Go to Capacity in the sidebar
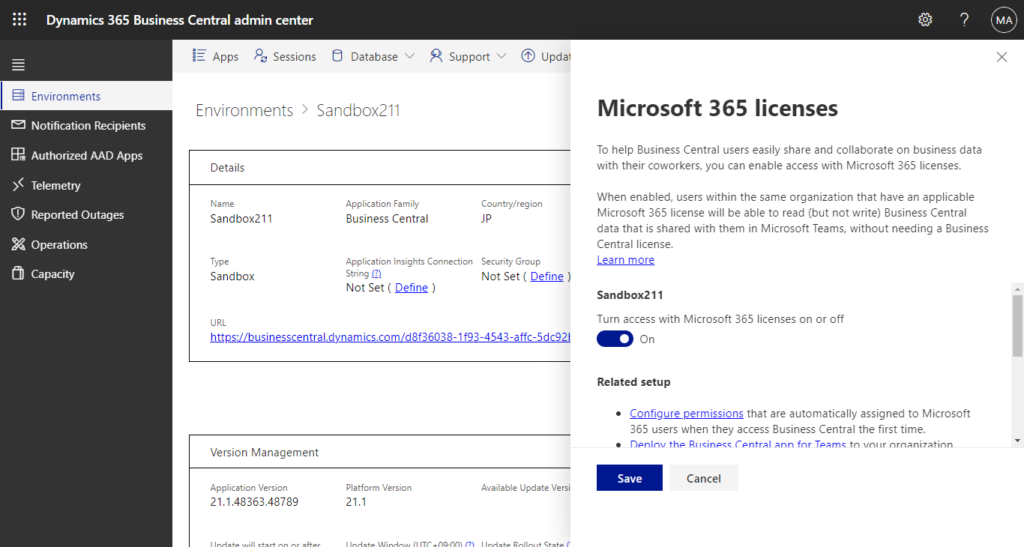Screen dimensions: 1024x547 [52, 274]
